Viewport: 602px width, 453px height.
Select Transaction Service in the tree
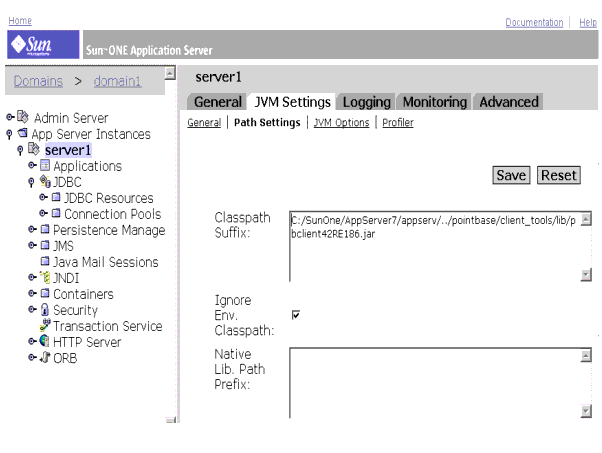108,326
